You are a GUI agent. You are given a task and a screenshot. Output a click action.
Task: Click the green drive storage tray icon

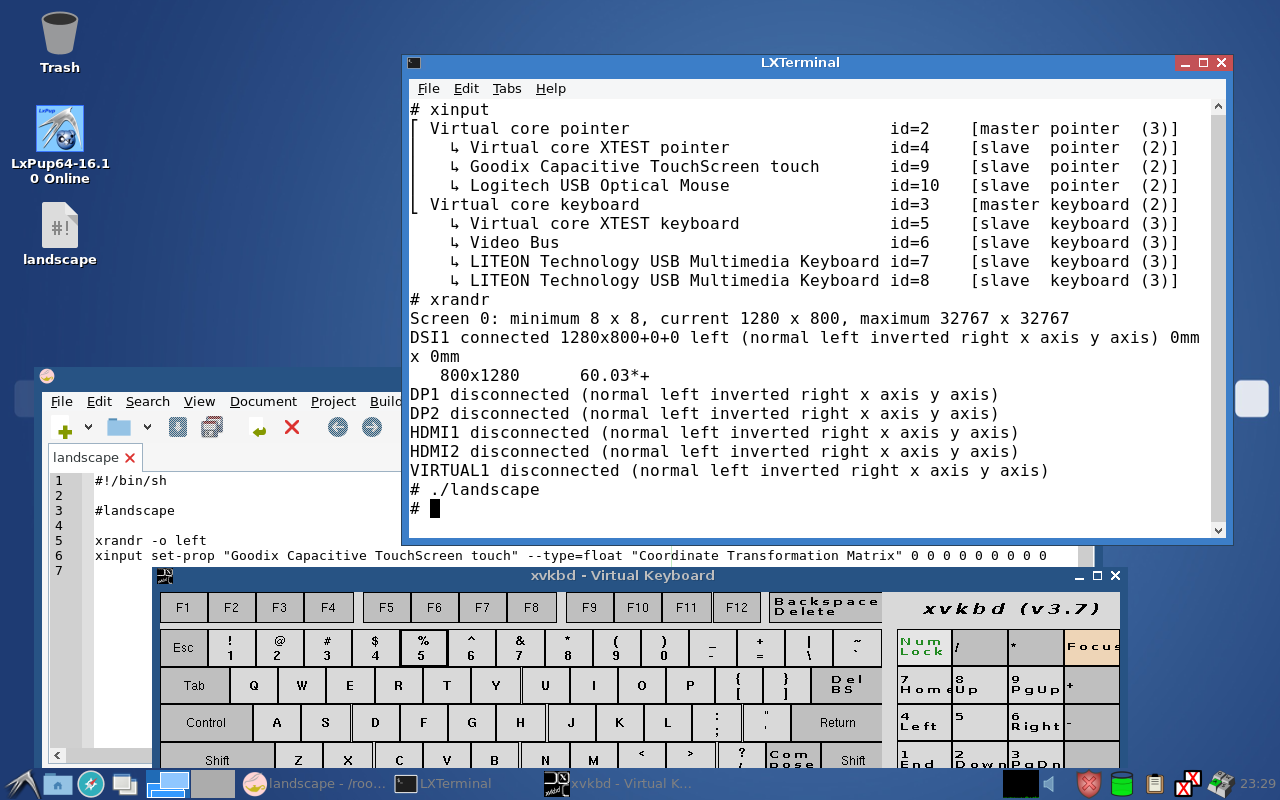(1122, 784)
